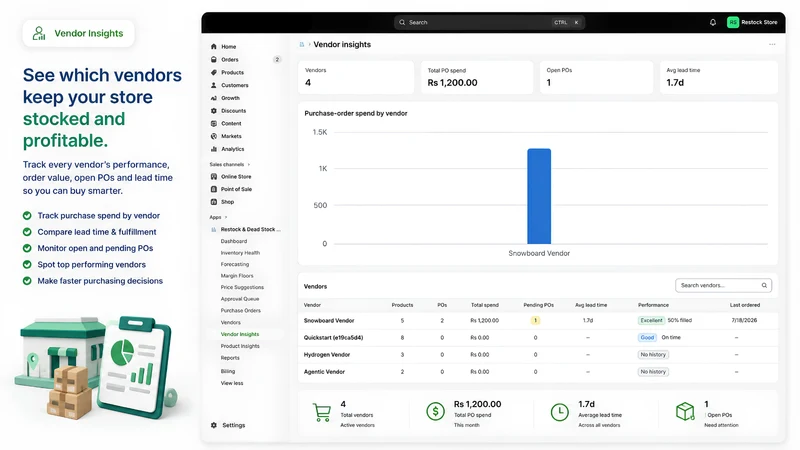Open Price Suggestions page
800x450 pixels.
click(x=242, y=287)
